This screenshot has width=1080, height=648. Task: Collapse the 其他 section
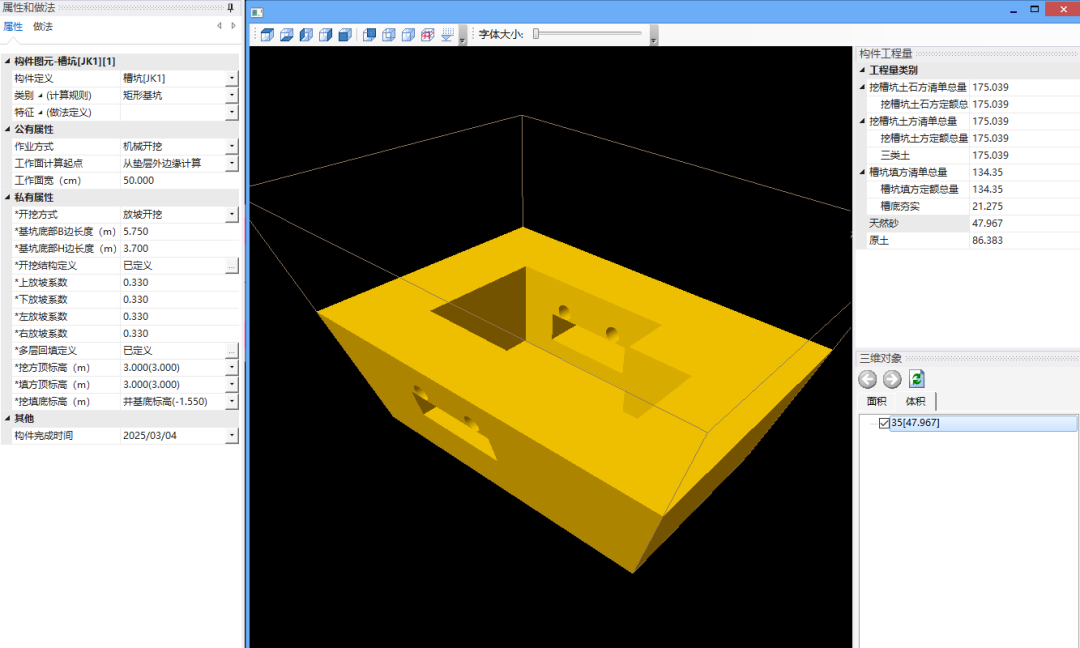tap(8, 418)
